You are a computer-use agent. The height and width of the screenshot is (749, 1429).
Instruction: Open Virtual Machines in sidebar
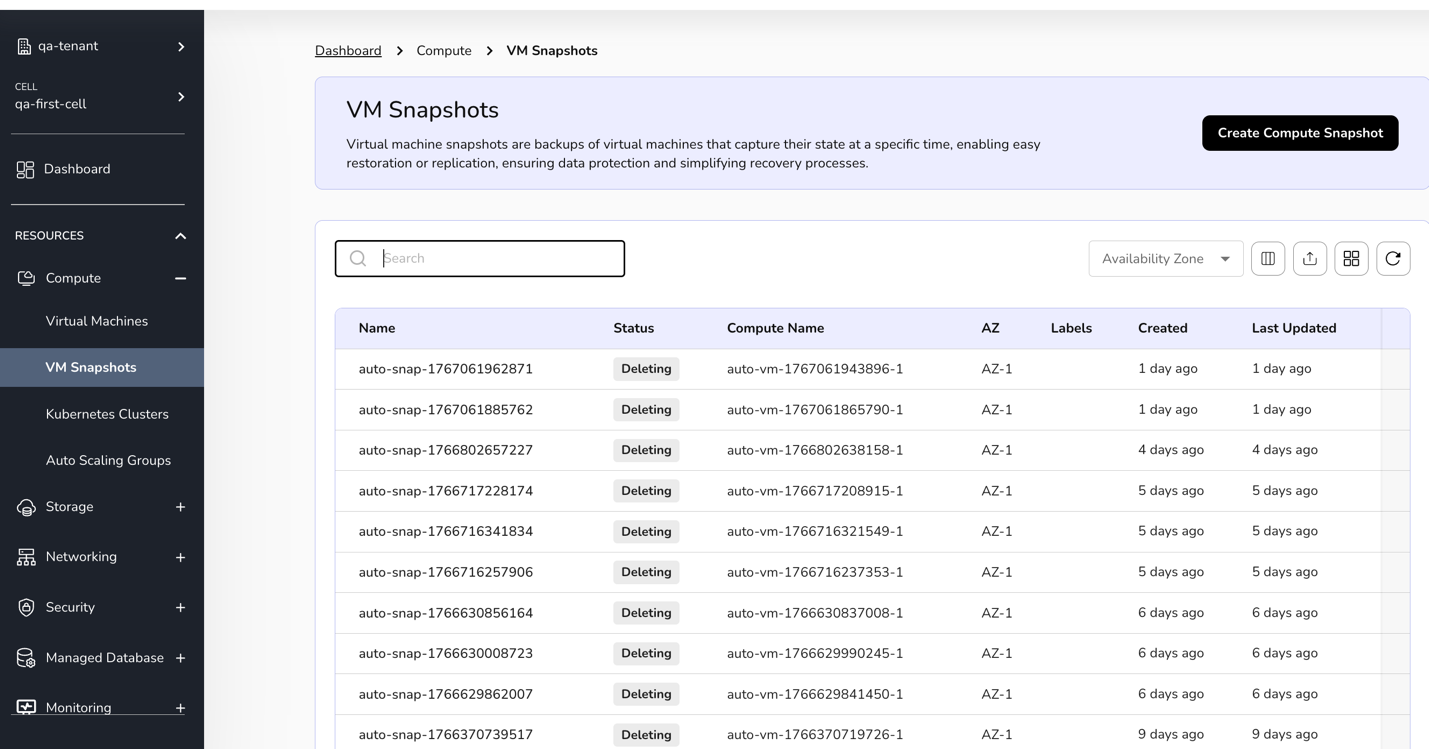97,321
